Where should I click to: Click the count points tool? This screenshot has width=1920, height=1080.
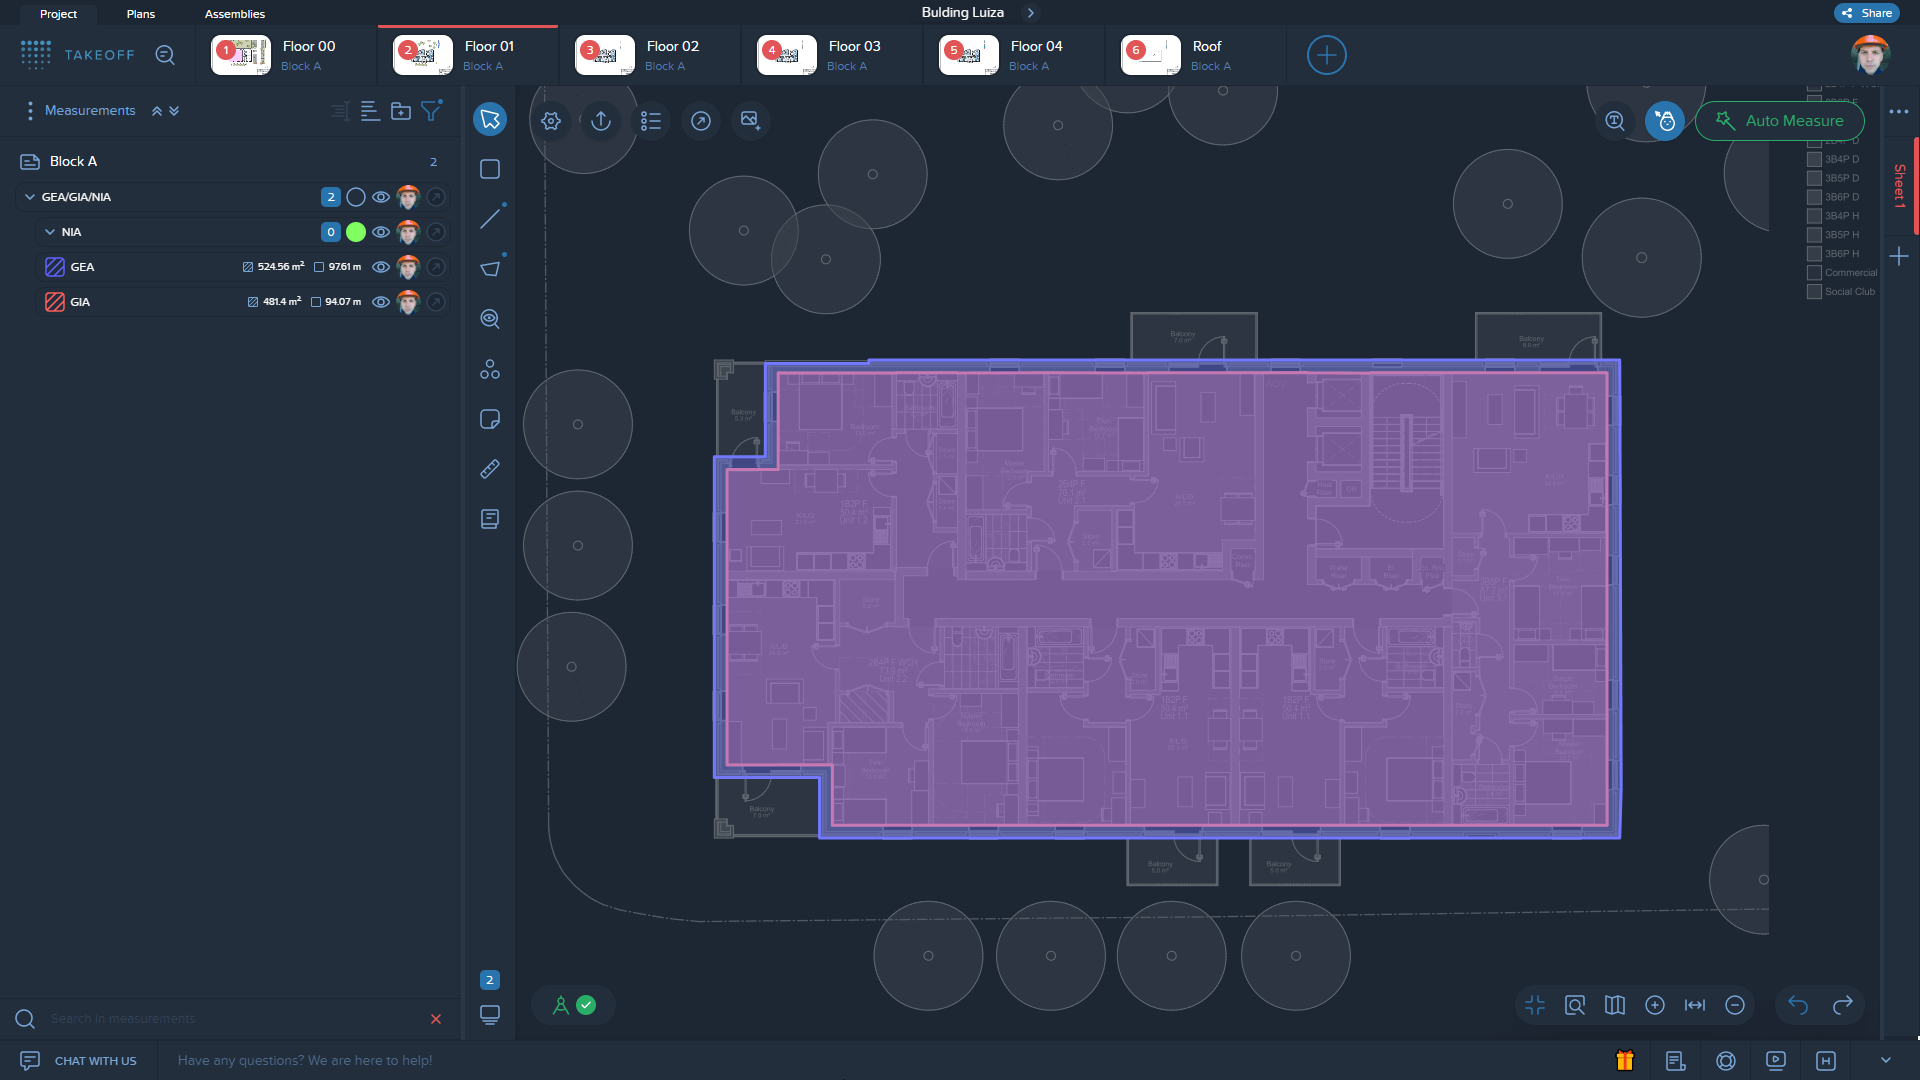pos(490,369)
